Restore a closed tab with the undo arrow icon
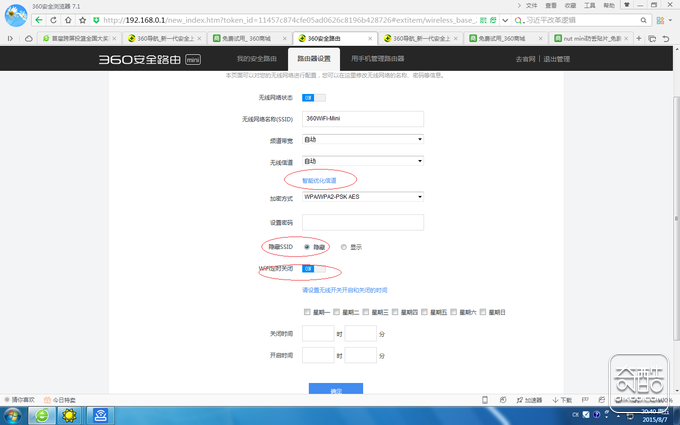This screenshot has height=425, width=680. coord(666,39)
